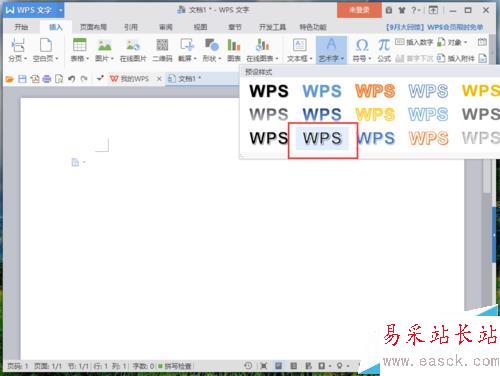The width and height of the screenshot is (500, 376).
Task: Close the 我的WPS tab
Action: pyautogui.click(x=159, y=79)
